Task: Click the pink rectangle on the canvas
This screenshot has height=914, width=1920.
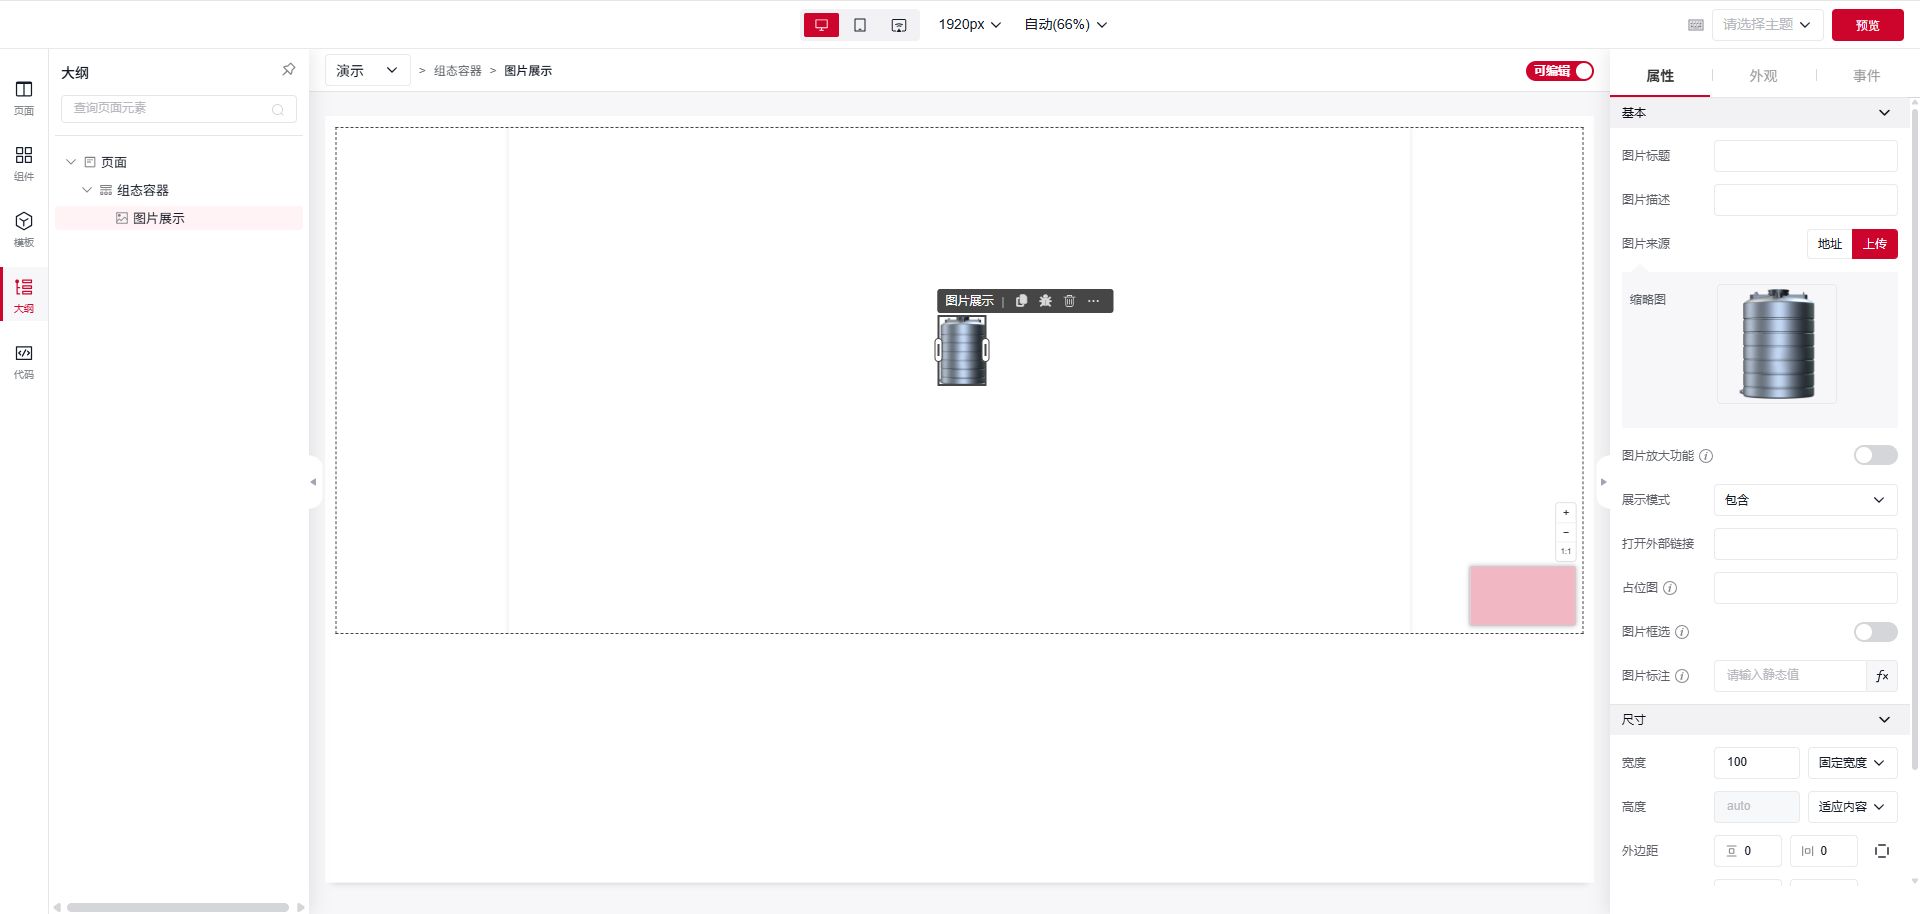Action: click(1522, 596)
